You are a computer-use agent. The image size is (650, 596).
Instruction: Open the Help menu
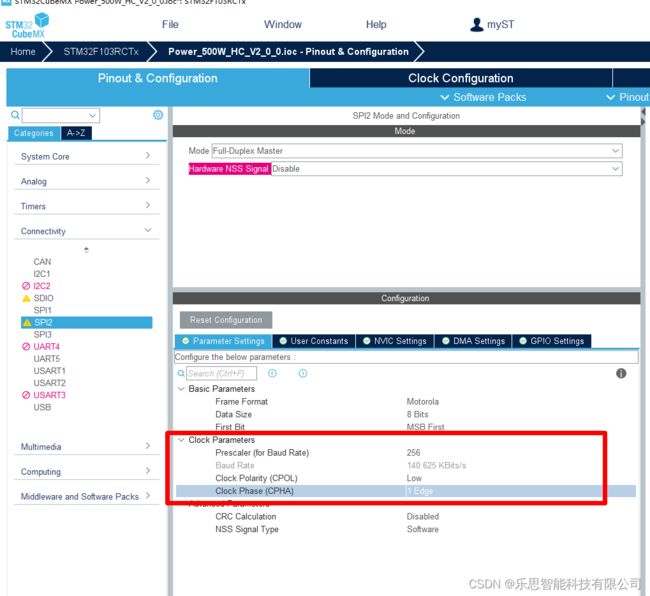[376, 24]
